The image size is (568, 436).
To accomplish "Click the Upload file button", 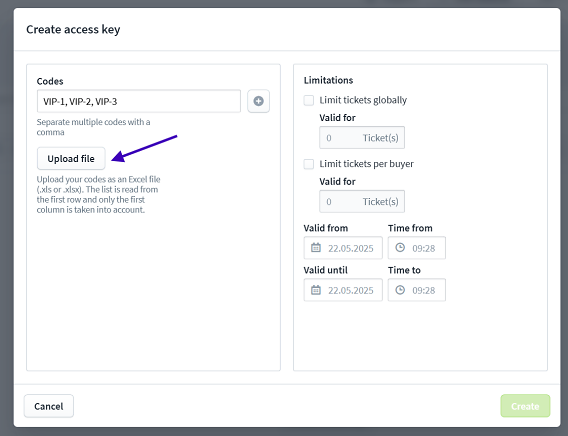I will click(71, 158).
